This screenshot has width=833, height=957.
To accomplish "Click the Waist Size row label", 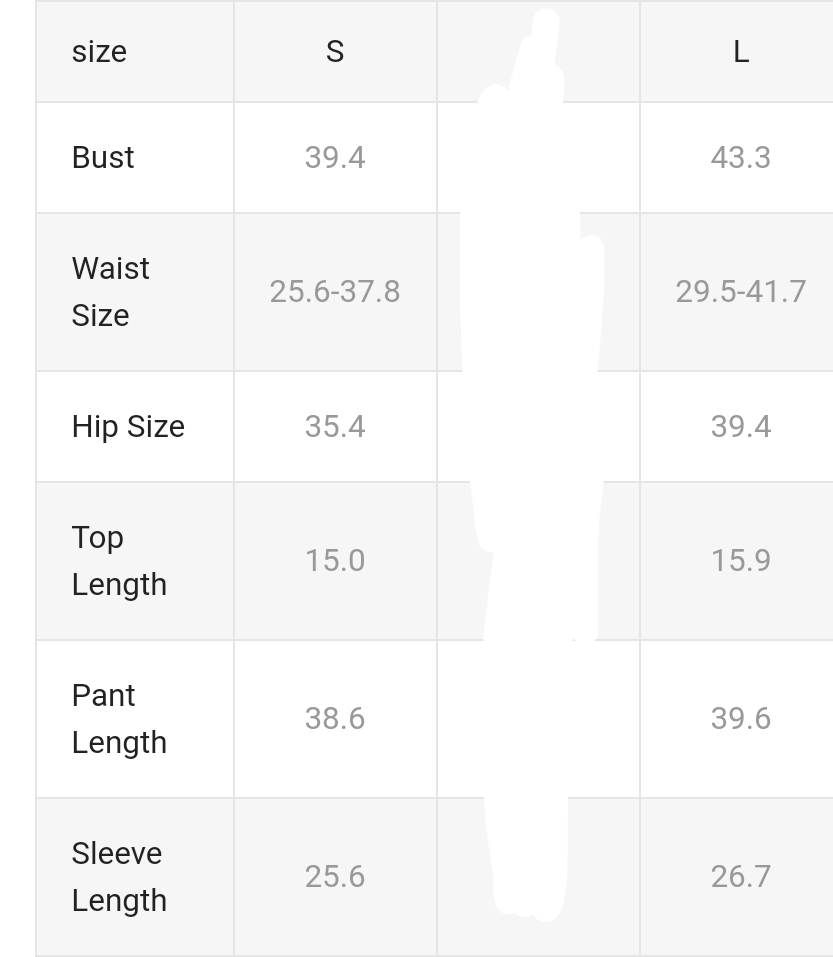I will 111,291.
